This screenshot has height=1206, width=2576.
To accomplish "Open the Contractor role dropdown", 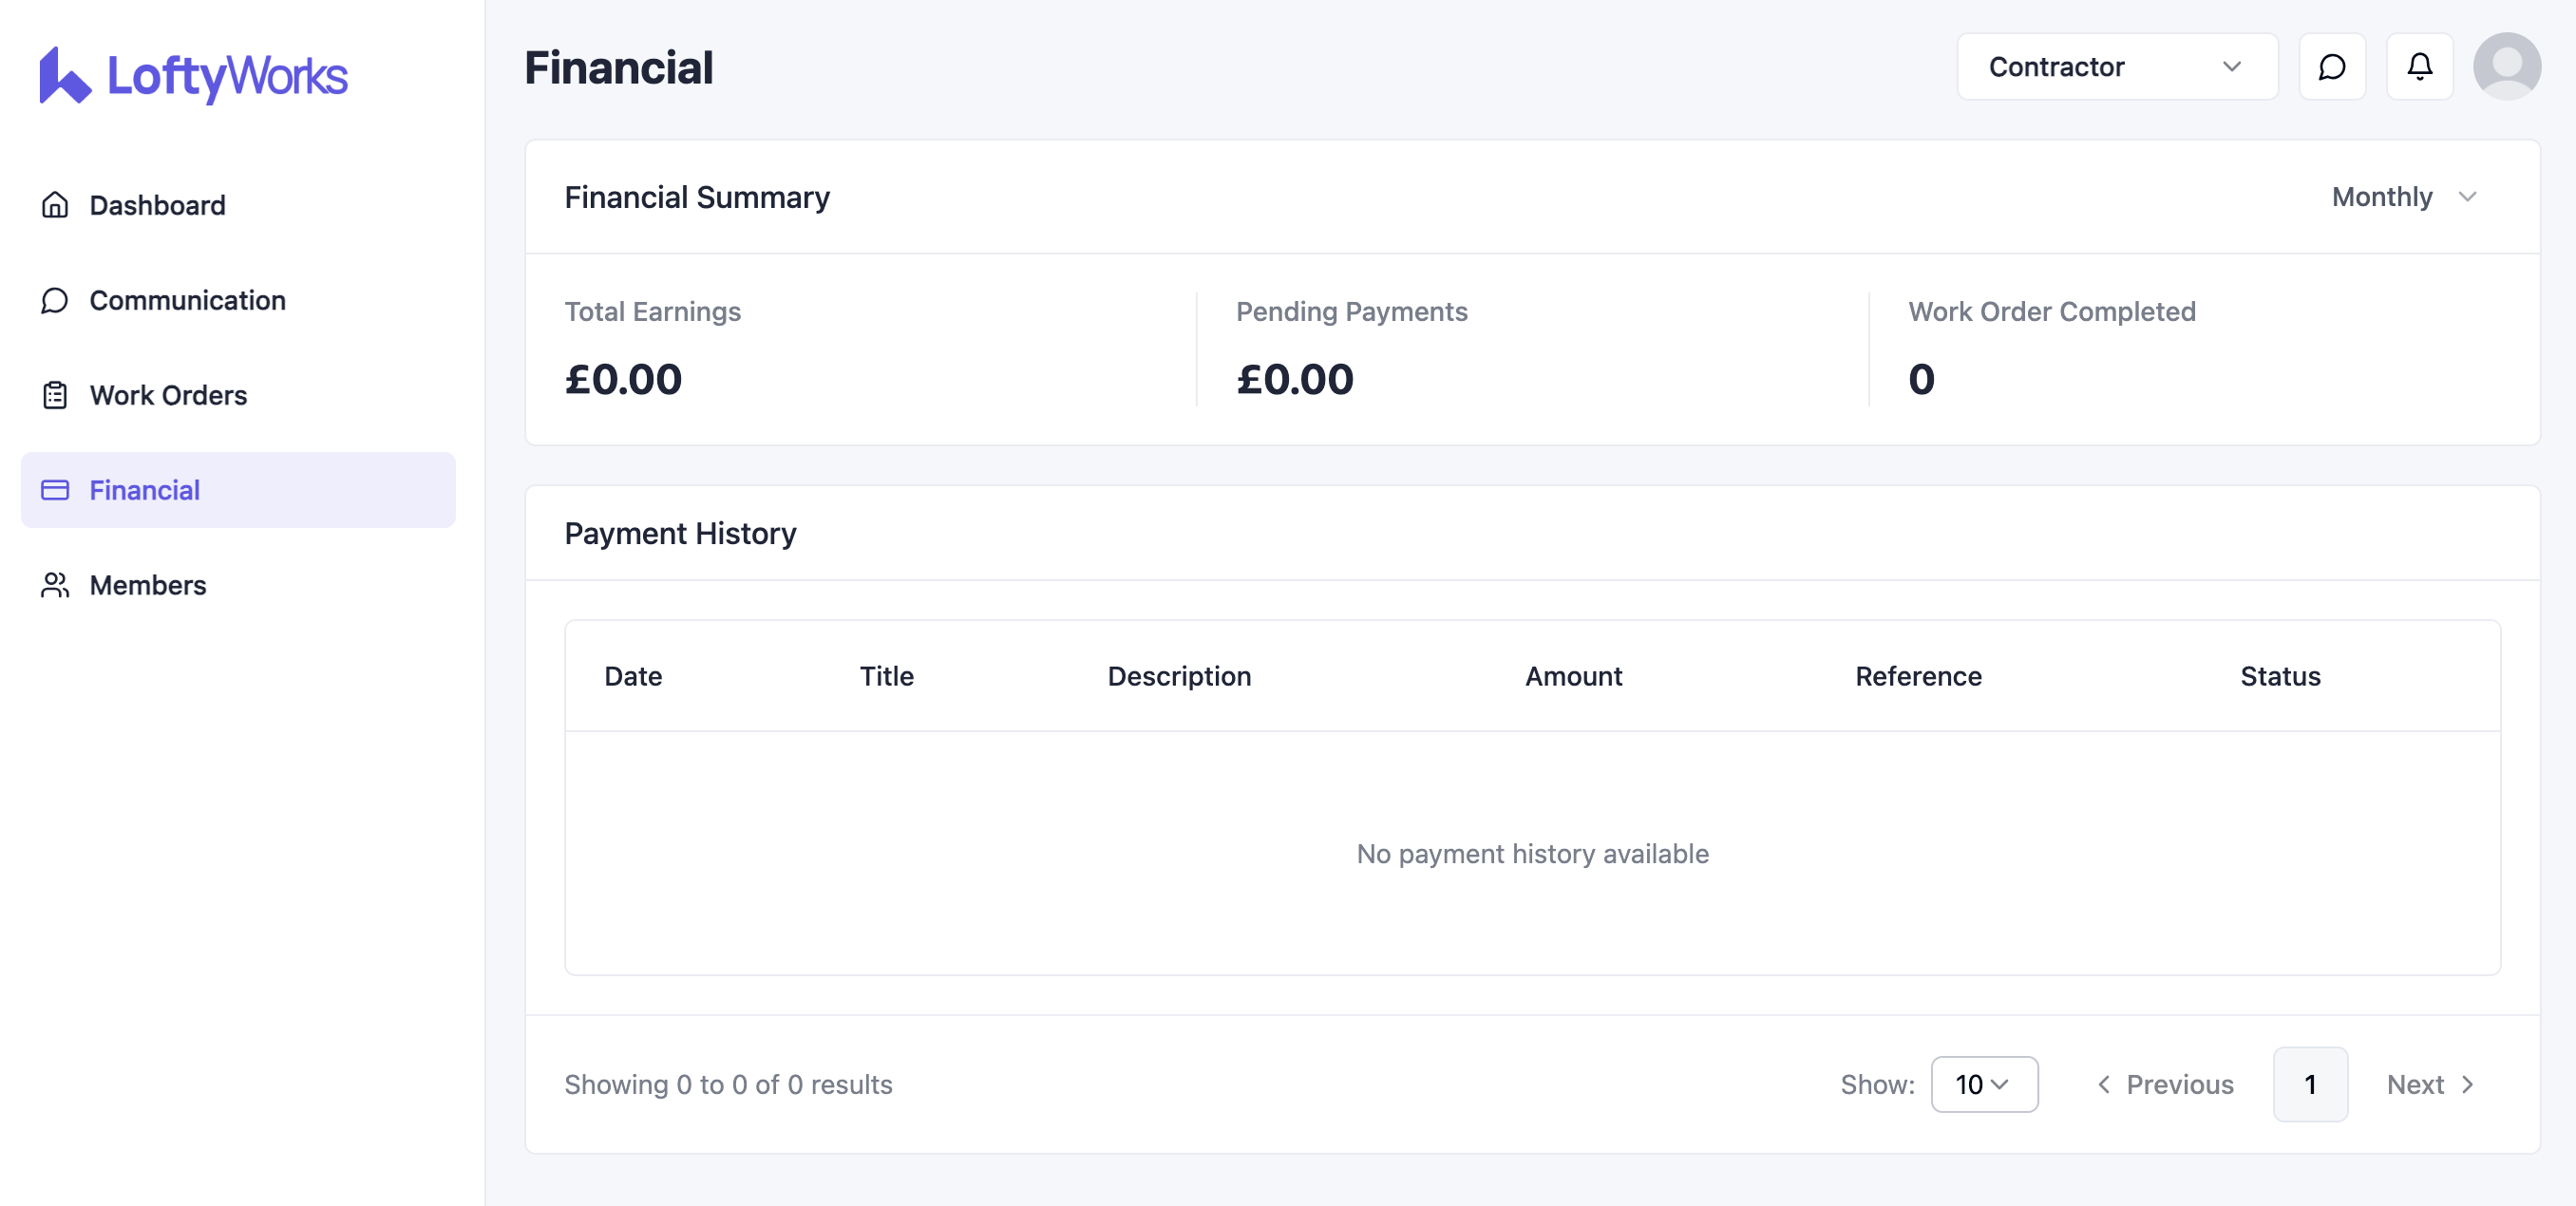I will [2116, 67].
